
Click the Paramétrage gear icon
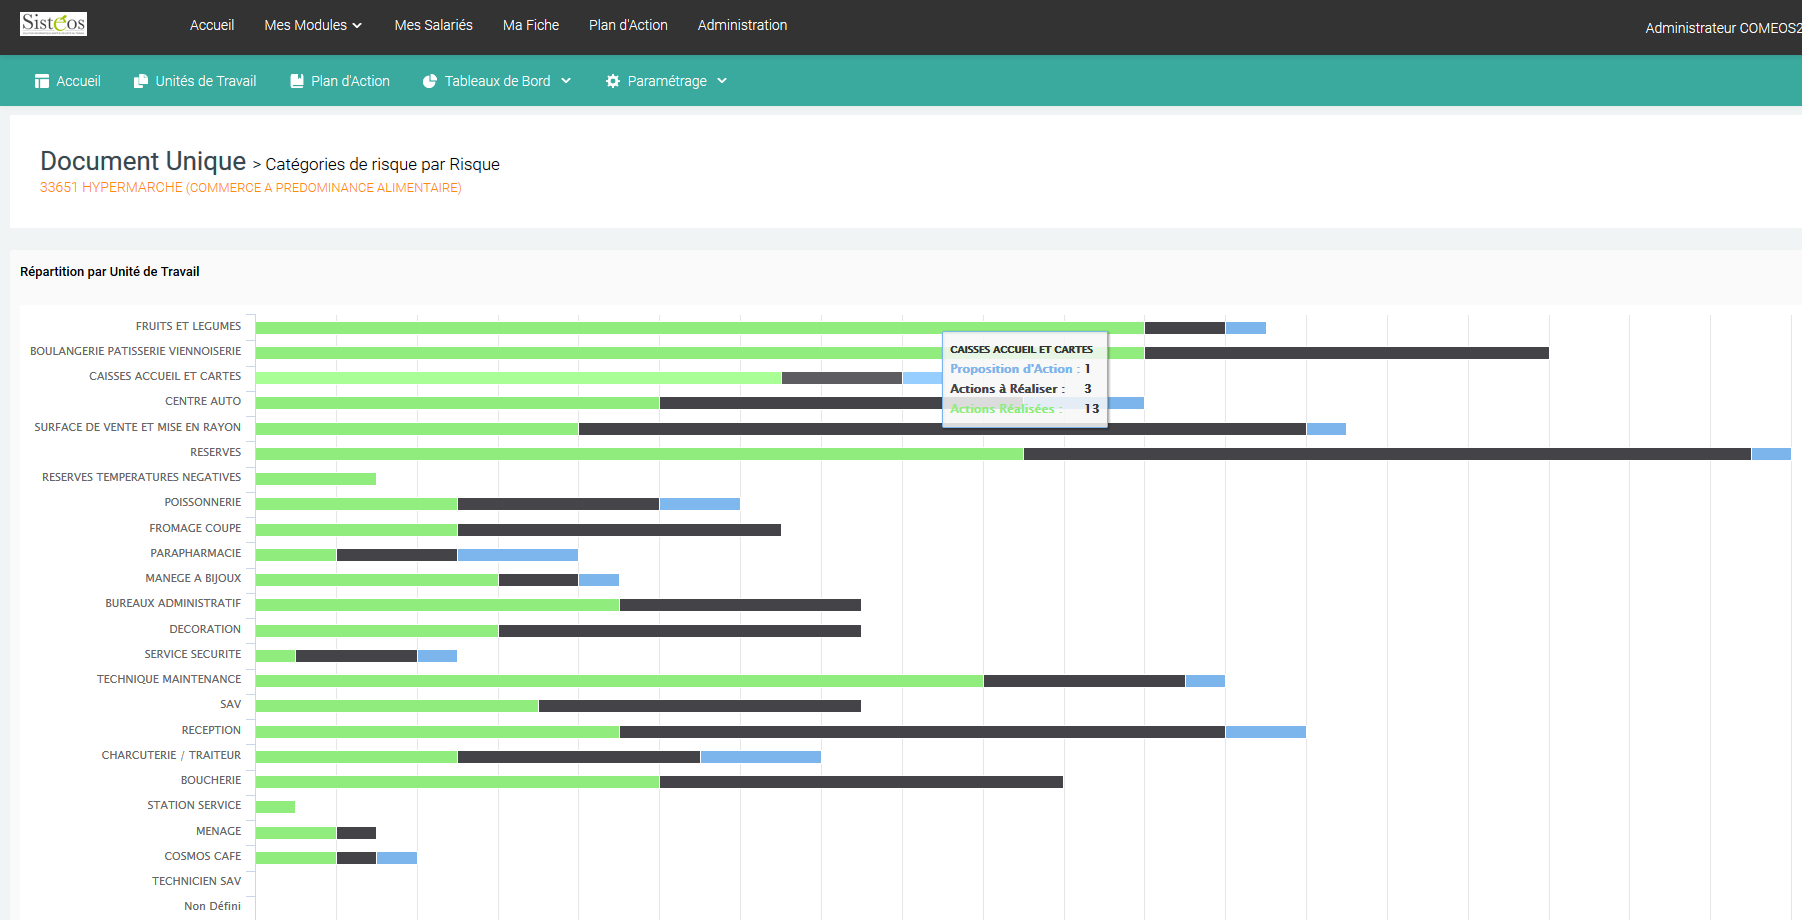613,81
